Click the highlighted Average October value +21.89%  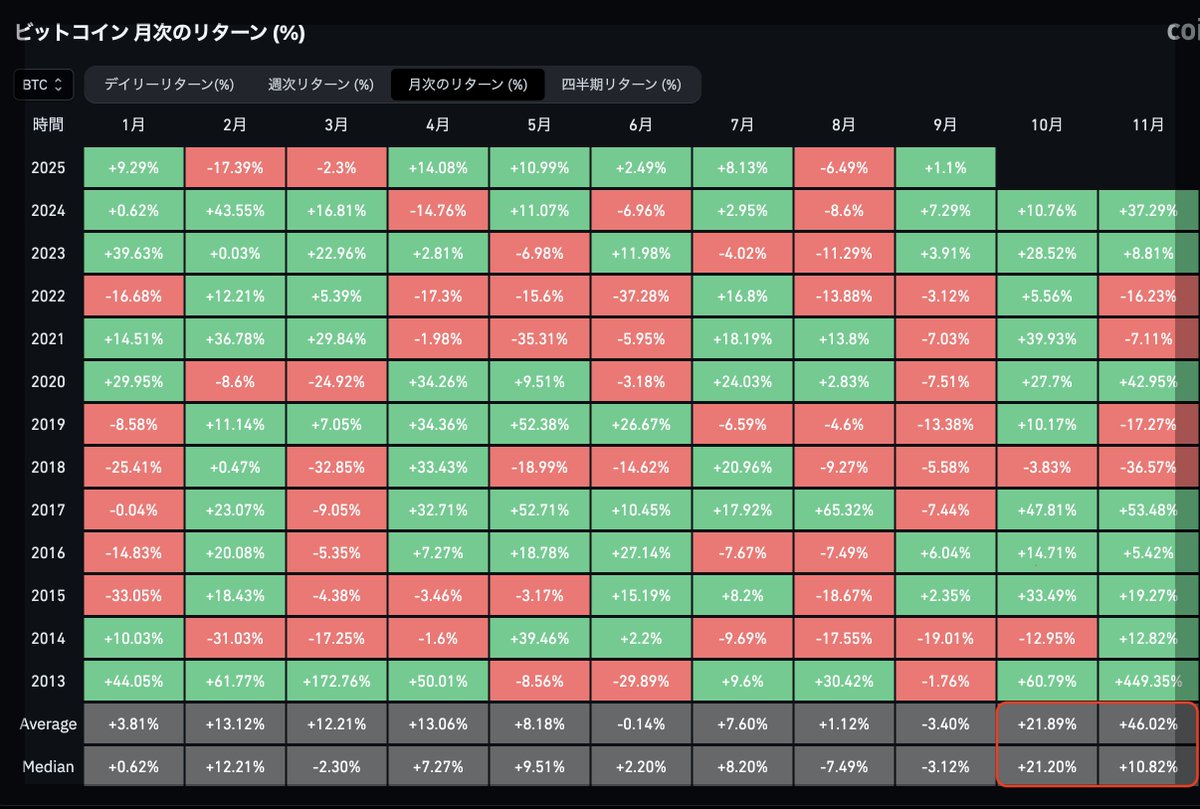[x=1047, y=723]
